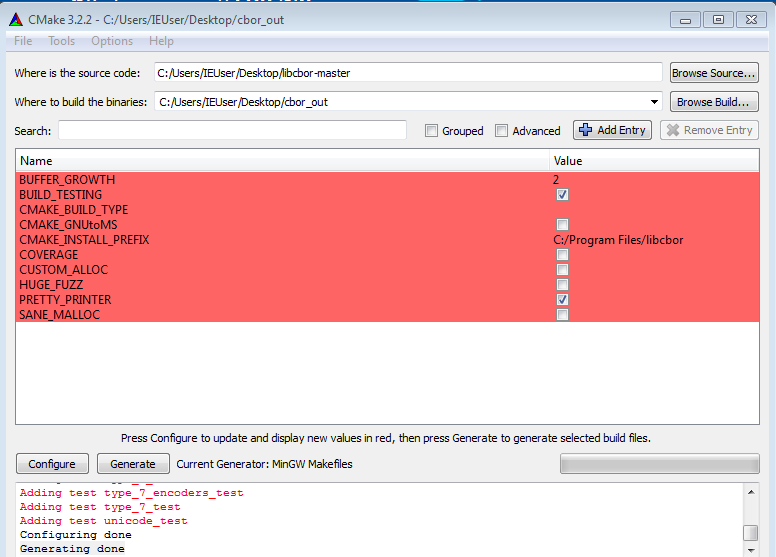The width and height of the screenshot is (776, 557).
Task: Enable the Grouped view checkbox
Action: [431, 131]
